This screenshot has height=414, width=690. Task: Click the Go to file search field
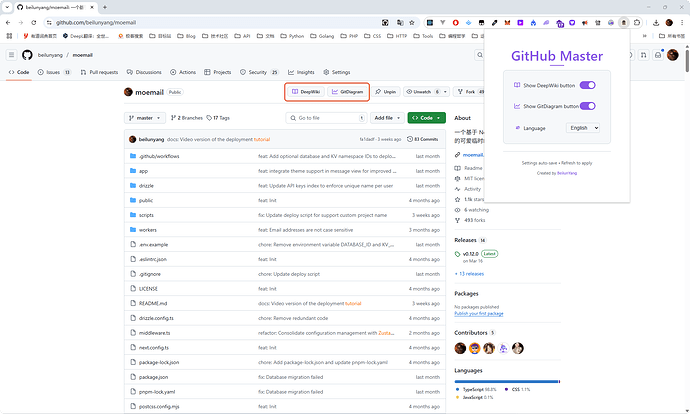pos(326,118)
